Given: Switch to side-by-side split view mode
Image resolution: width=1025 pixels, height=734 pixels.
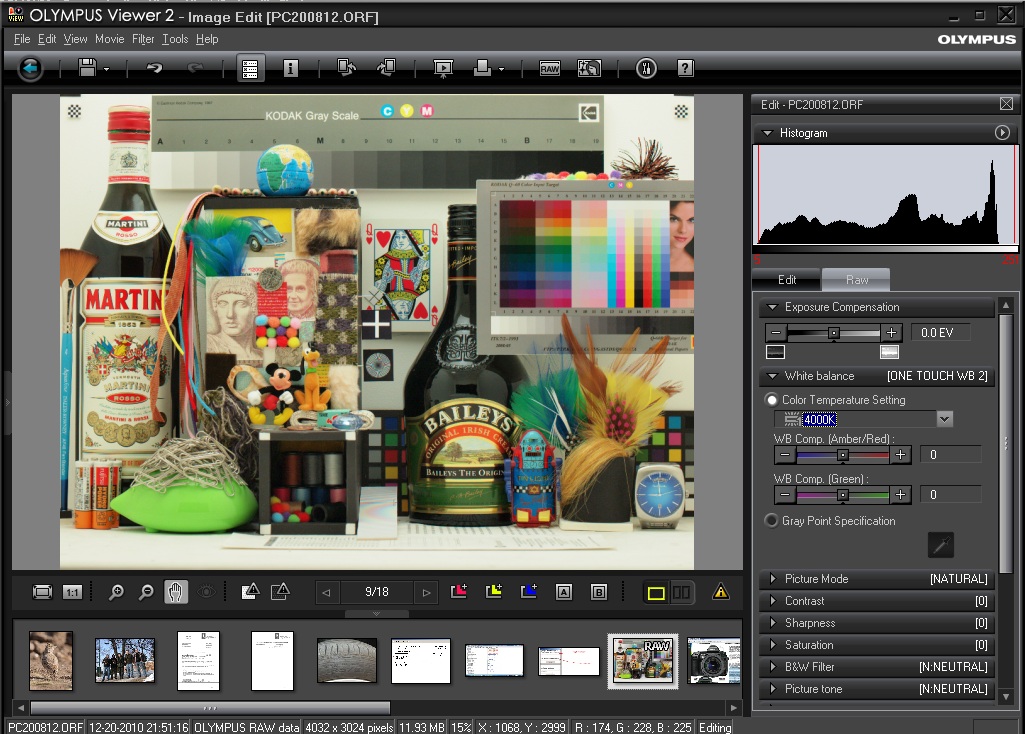Looking at the screenshot, I should coord(681,593).
